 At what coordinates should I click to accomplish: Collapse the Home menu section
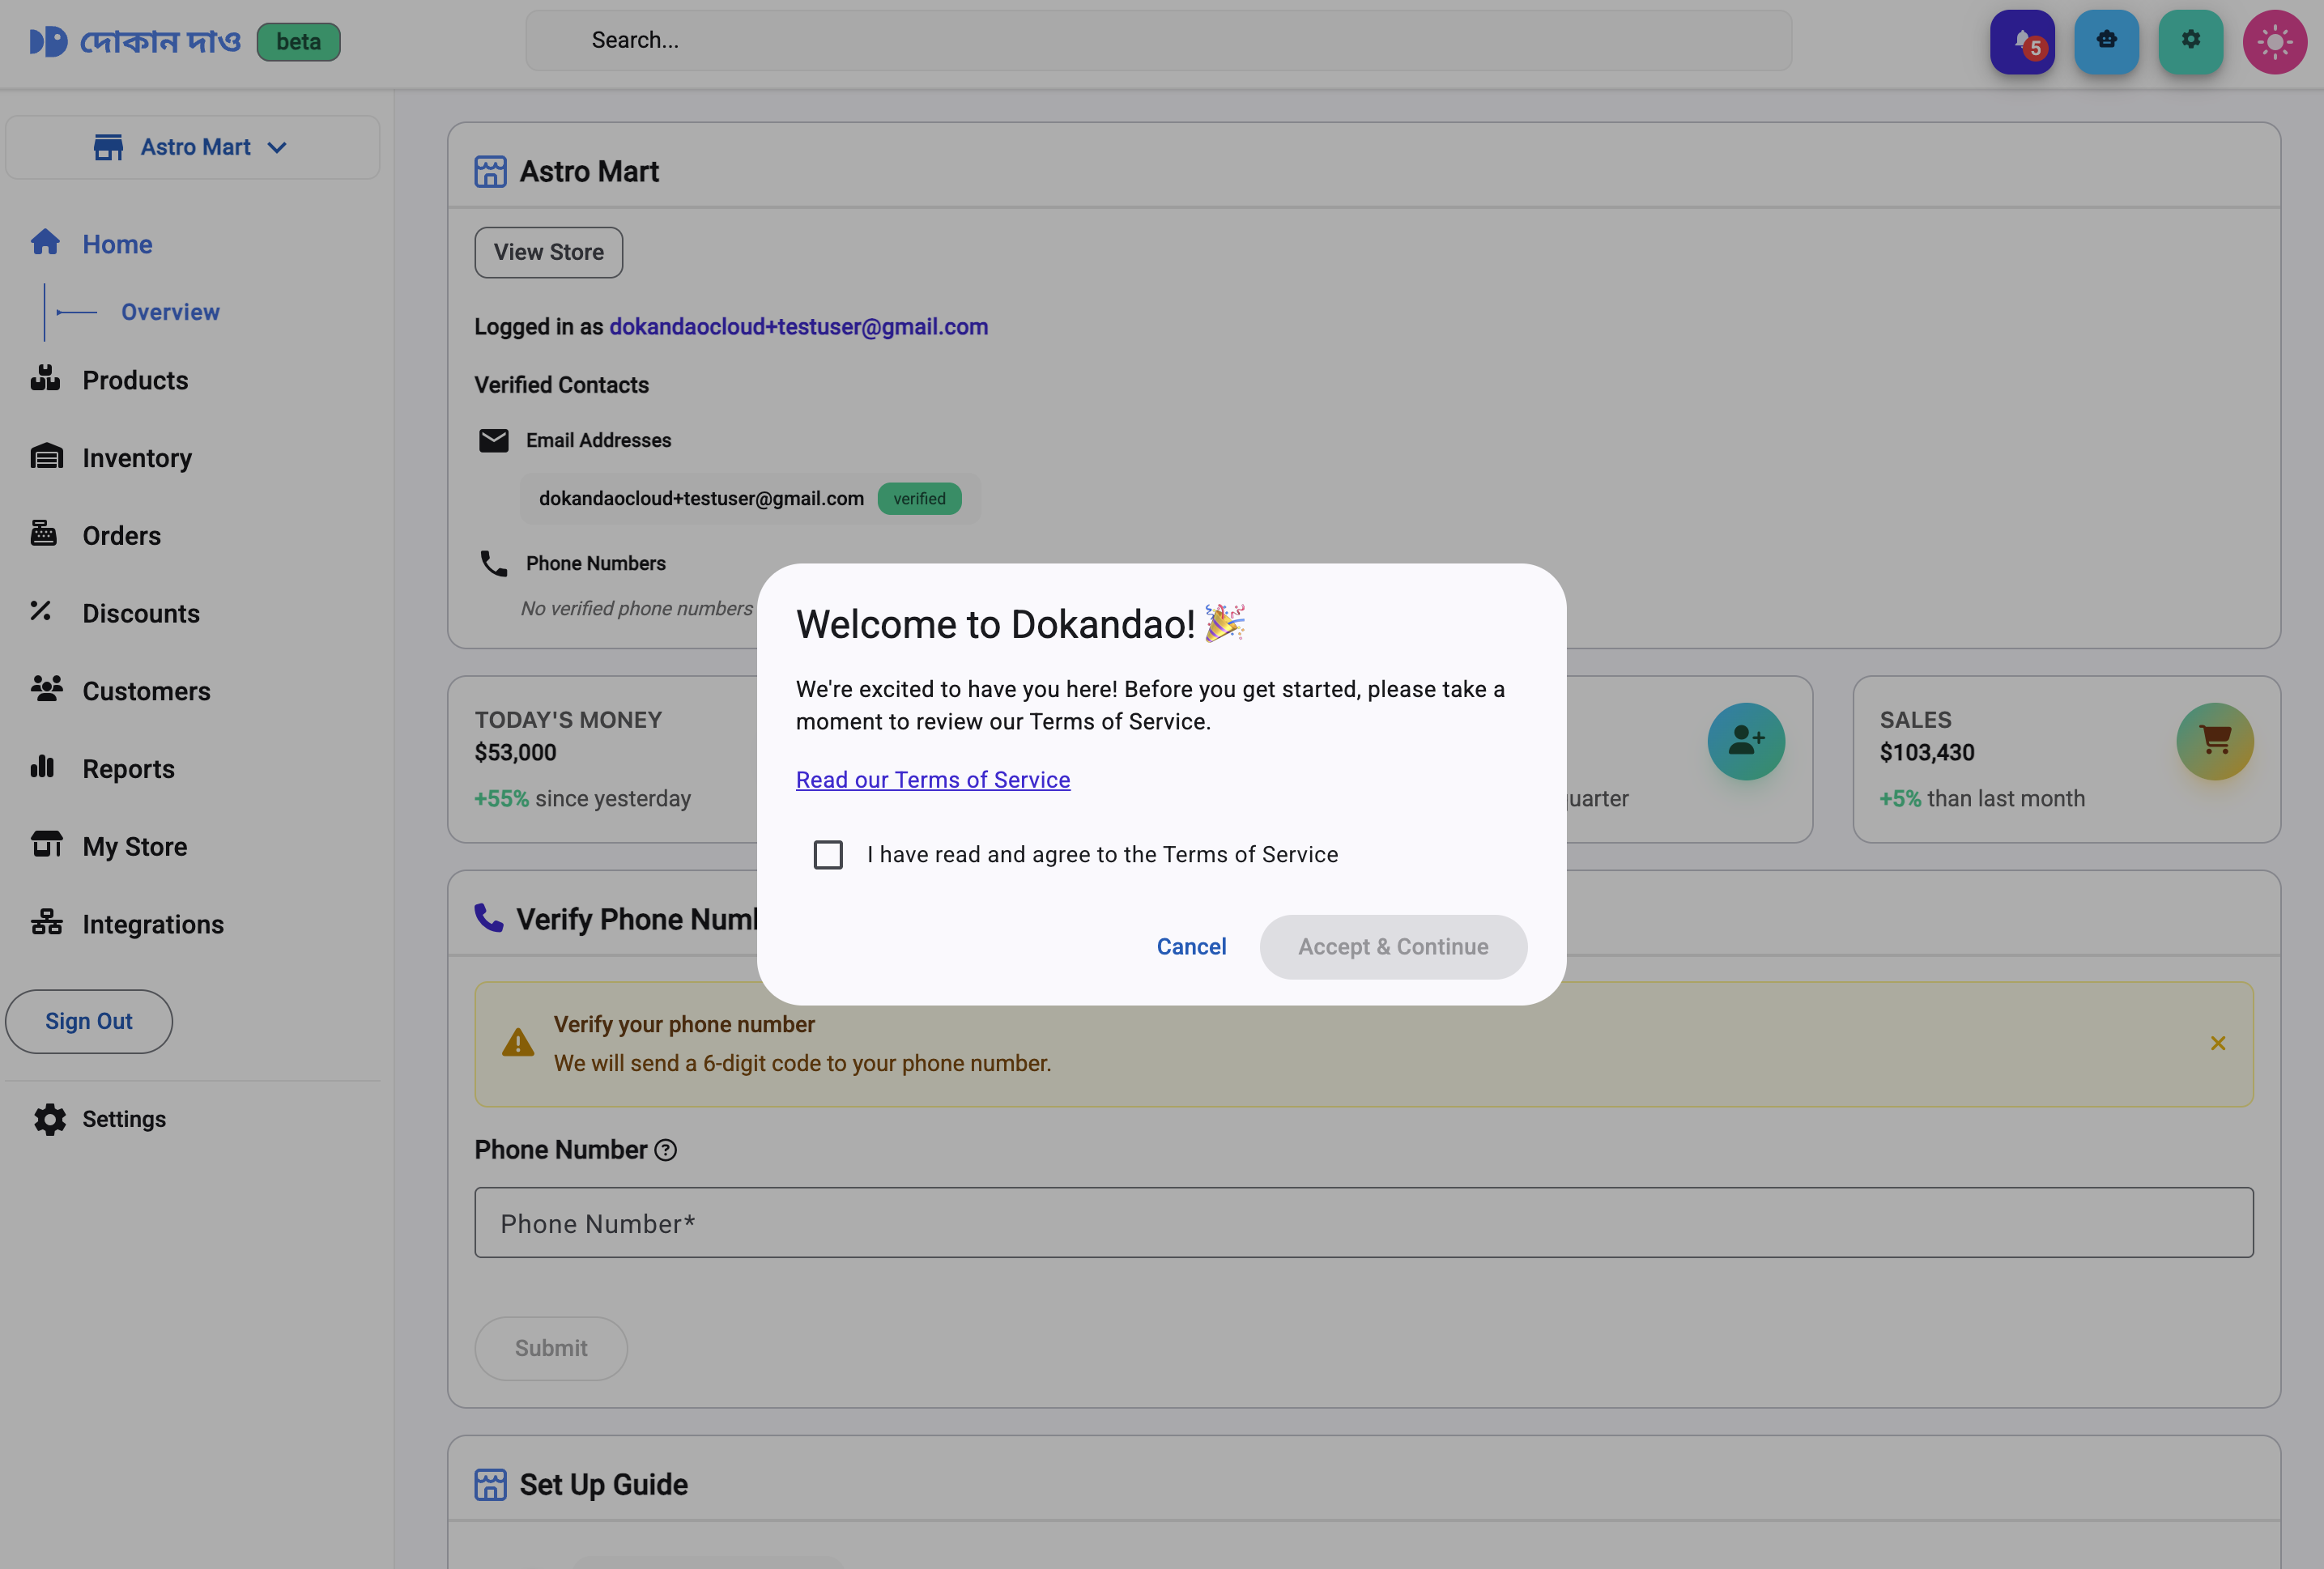coord(117,244)
